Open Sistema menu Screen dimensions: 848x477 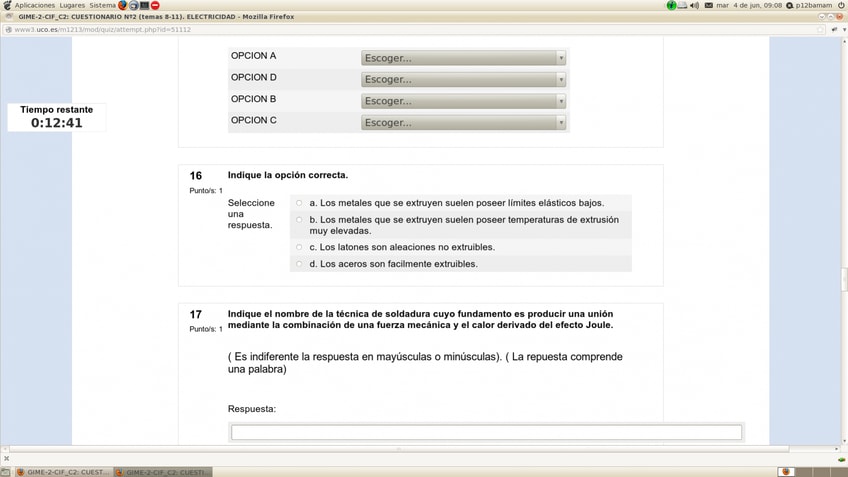pyautogui.click(x=102, y=5)
